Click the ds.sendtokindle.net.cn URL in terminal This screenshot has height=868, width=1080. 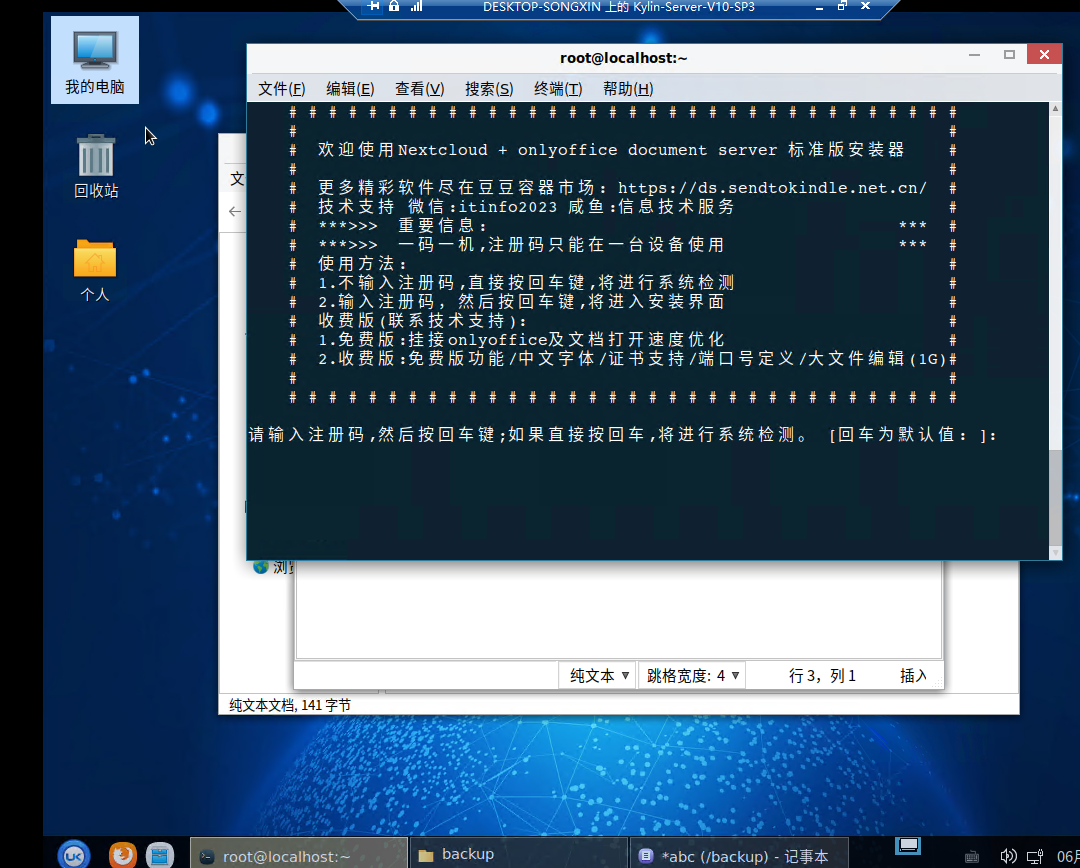coord(772,187)
